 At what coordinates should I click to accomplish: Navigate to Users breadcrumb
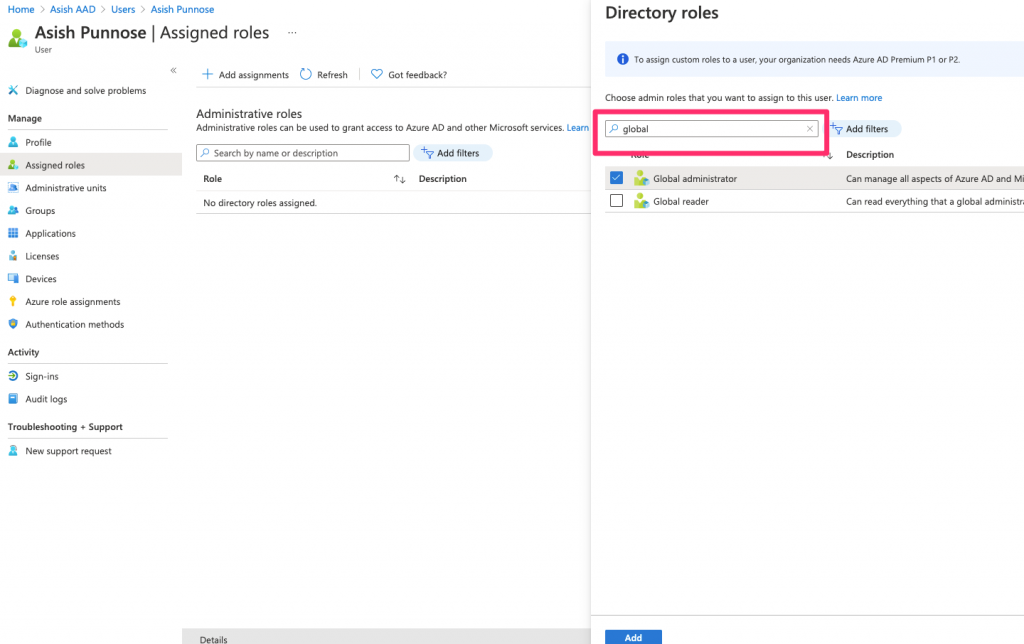(123, 9)
